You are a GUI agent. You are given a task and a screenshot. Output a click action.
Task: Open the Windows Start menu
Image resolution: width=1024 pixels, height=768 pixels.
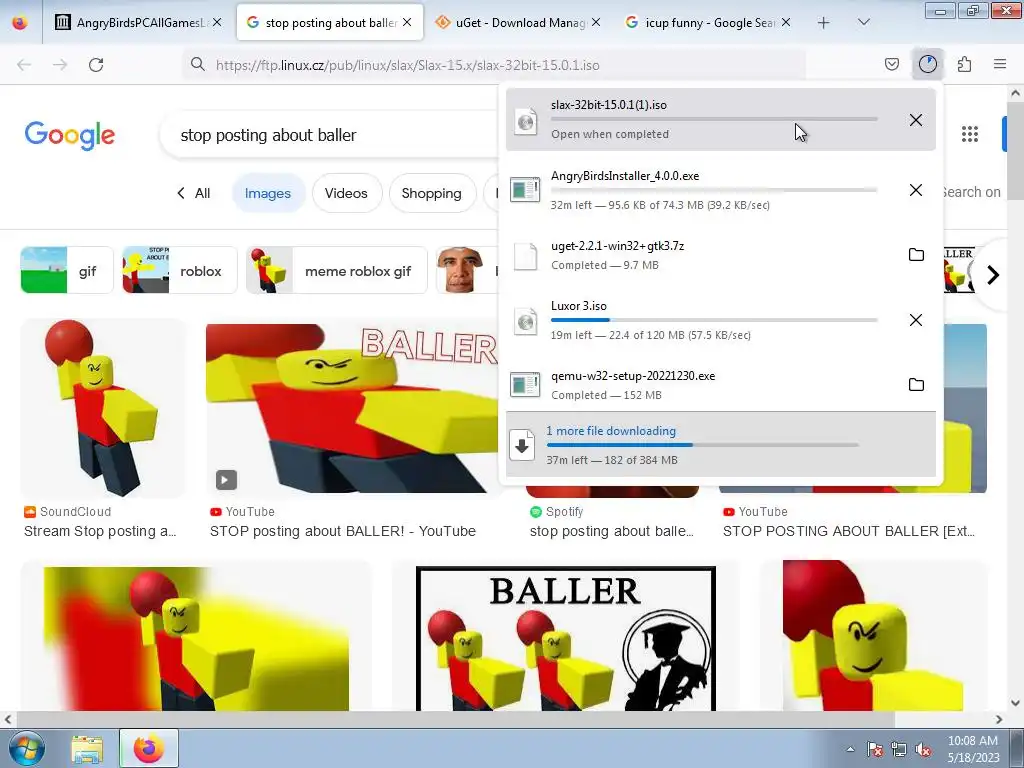pyautogui.click(x=25, y=748)
